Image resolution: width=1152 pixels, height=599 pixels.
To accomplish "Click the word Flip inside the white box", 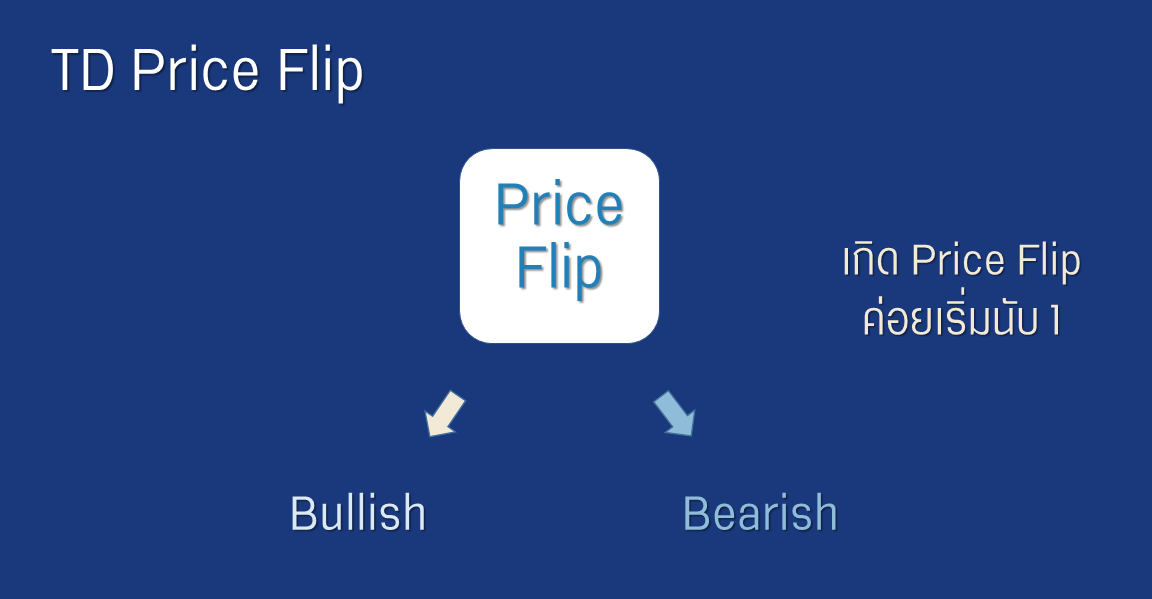I will (559, 270).
